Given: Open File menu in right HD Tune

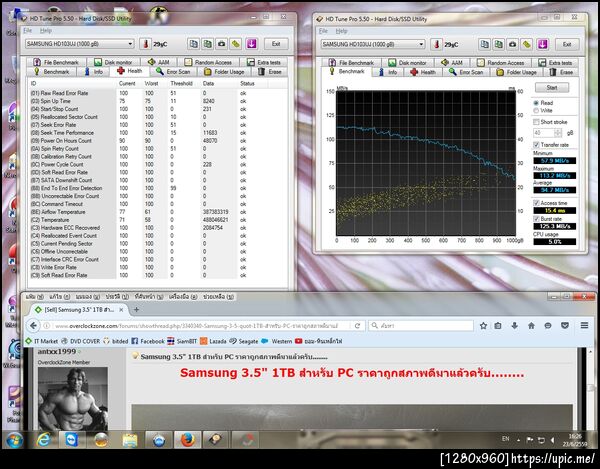Looking at the screenshot, I should (x=323, y=31).
